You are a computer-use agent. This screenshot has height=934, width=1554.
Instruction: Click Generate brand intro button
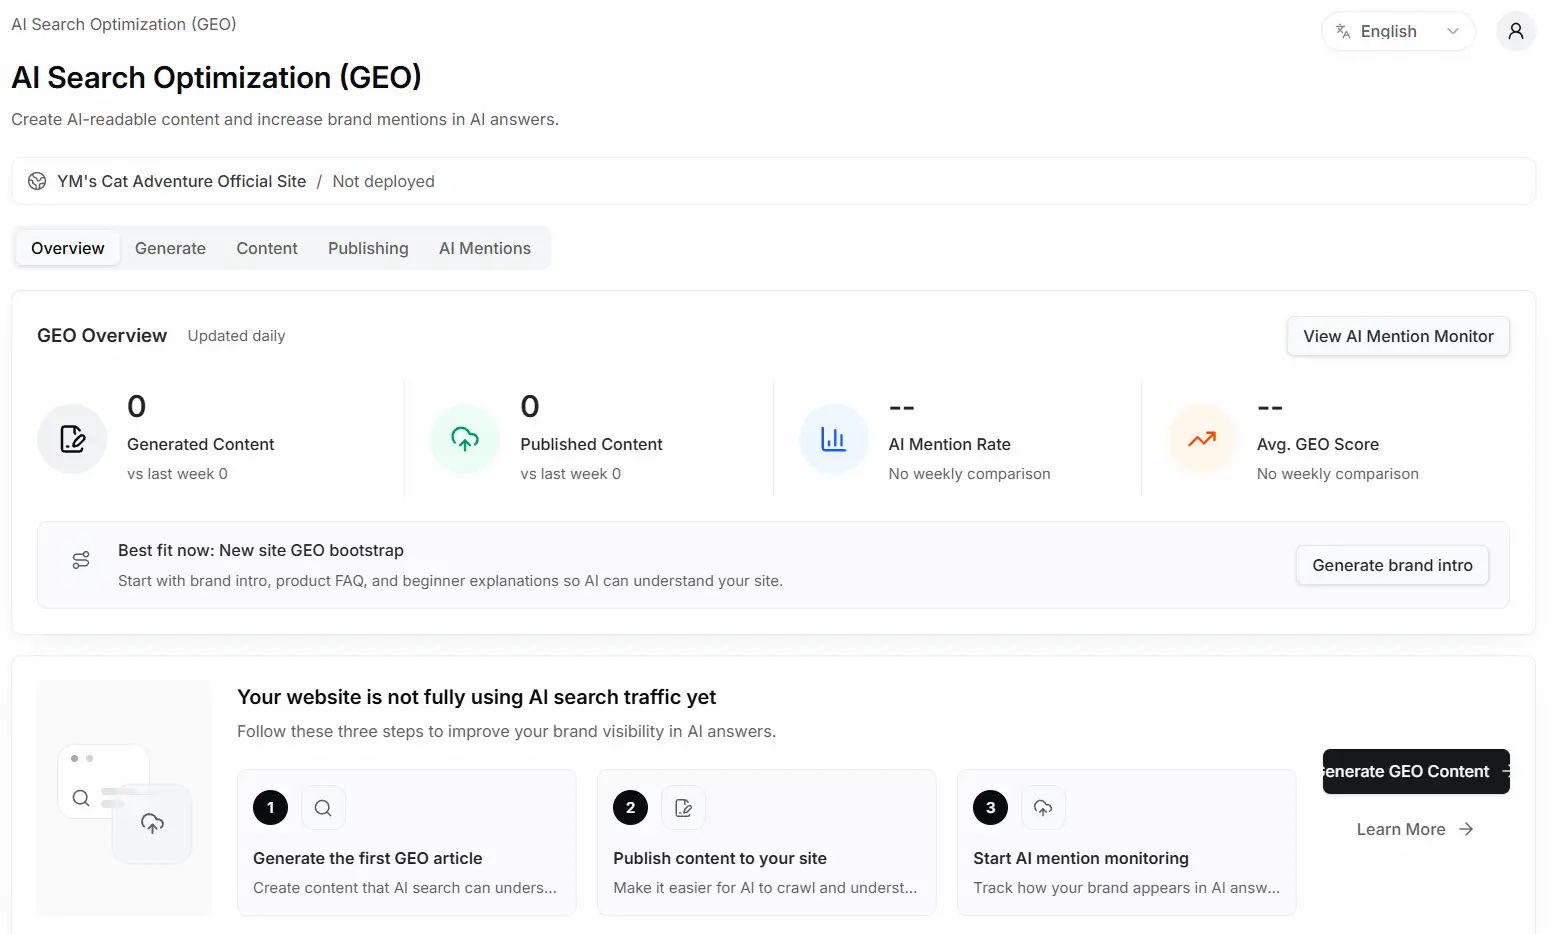tap(1392, 565)
